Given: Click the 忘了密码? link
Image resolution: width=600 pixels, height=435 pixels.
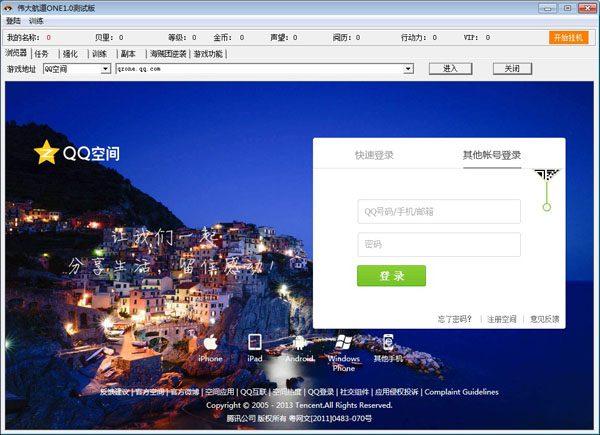Looking at the screenshot, I should pos(455,319).
